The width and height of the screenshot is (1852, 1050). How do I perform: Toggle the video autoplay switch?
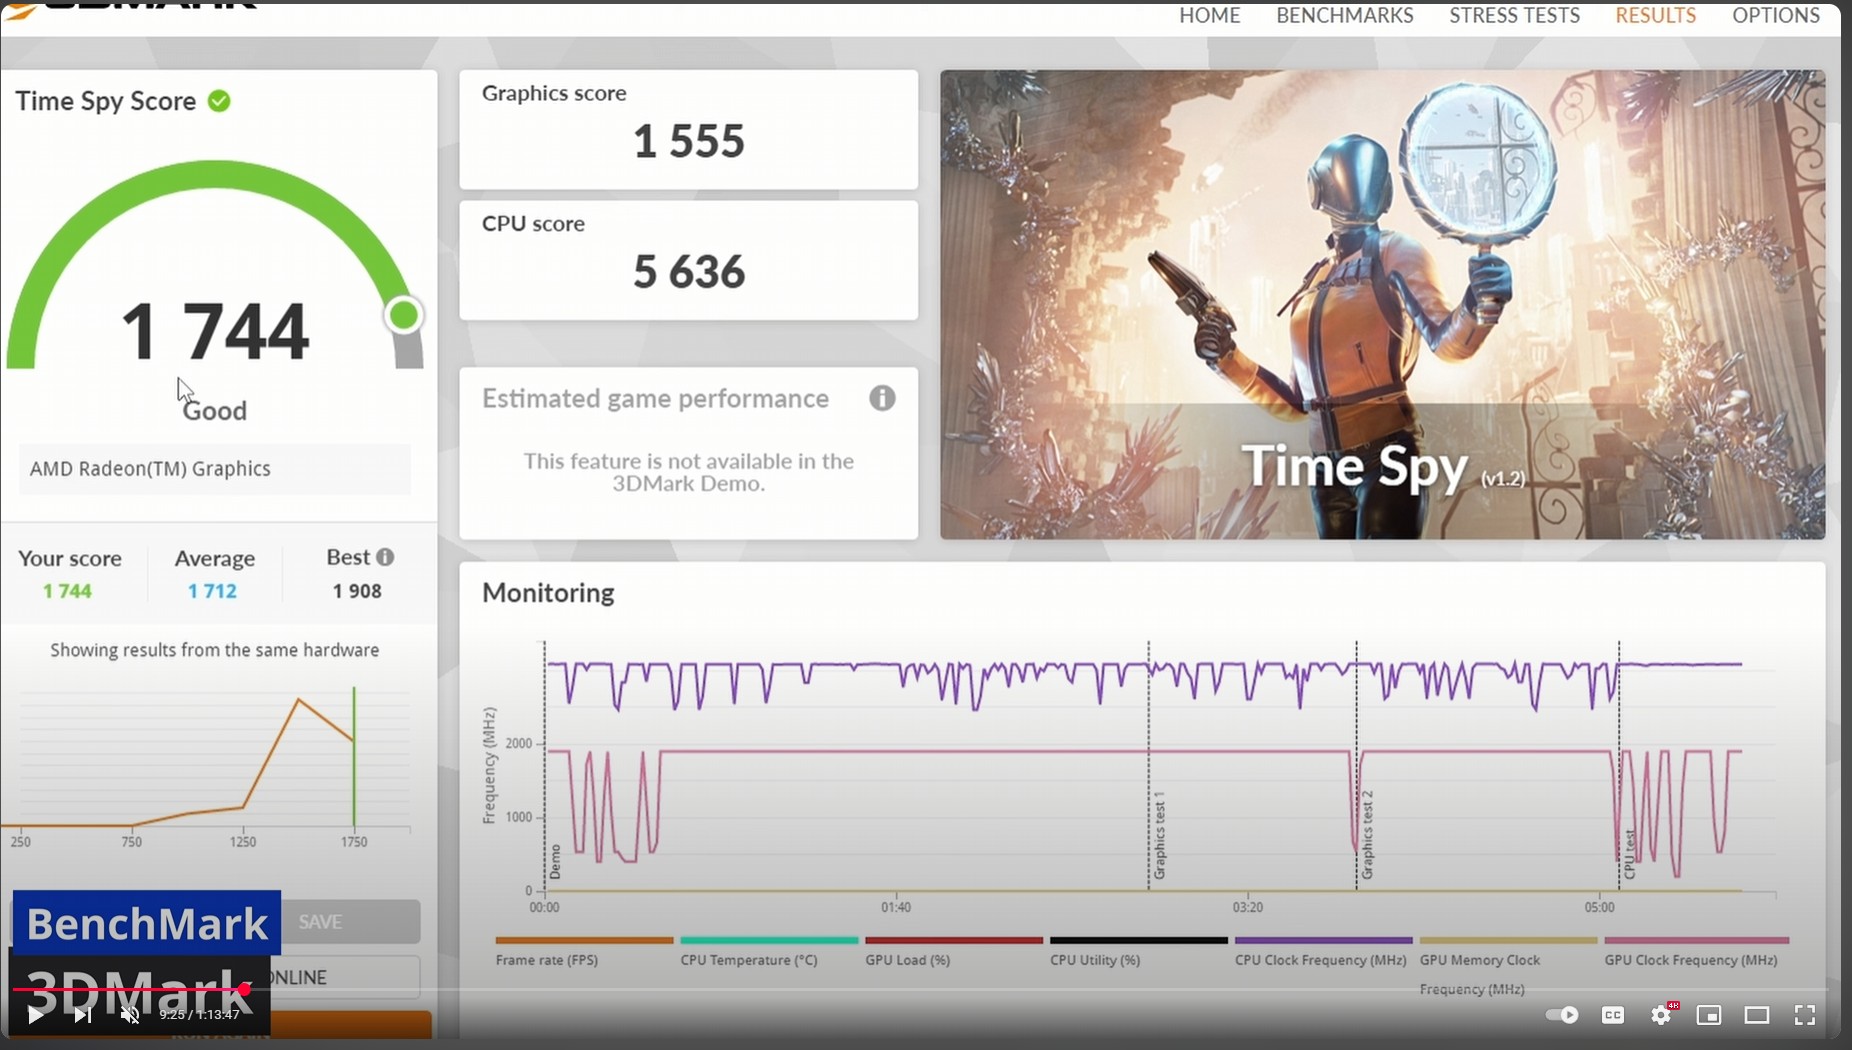click(1562, 1015)
